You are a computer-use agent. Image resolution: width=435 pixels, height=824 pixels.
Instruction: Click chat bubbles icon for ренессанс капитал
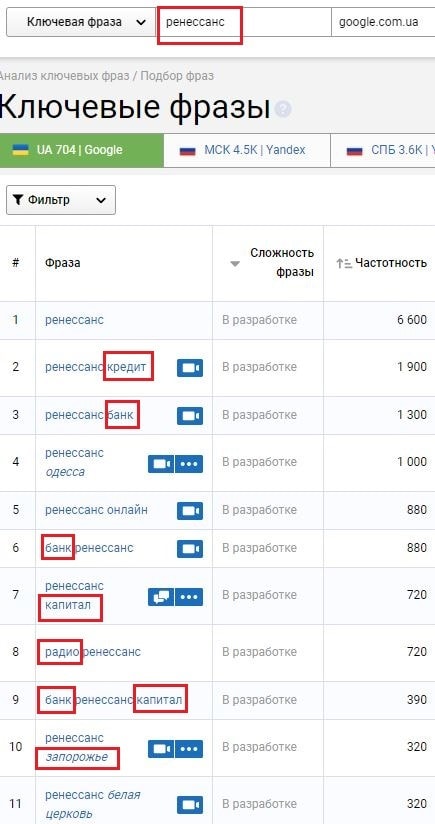161,597
